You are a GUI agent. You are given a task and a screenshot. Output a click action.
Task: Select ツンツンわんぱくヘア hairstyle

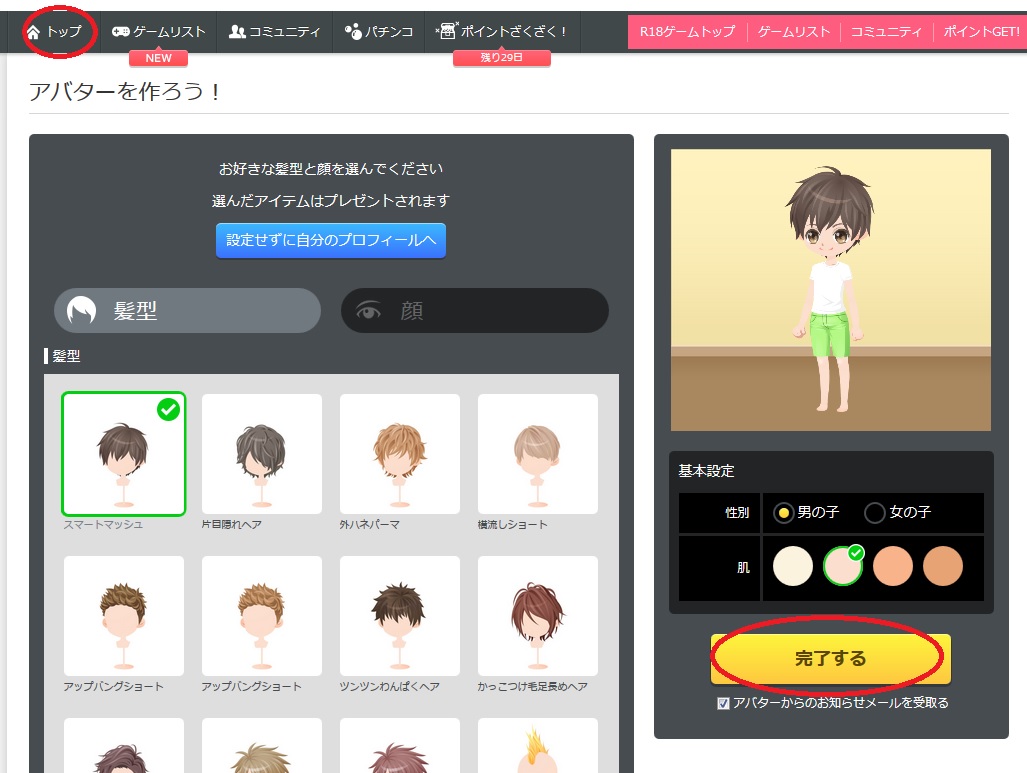400,616
